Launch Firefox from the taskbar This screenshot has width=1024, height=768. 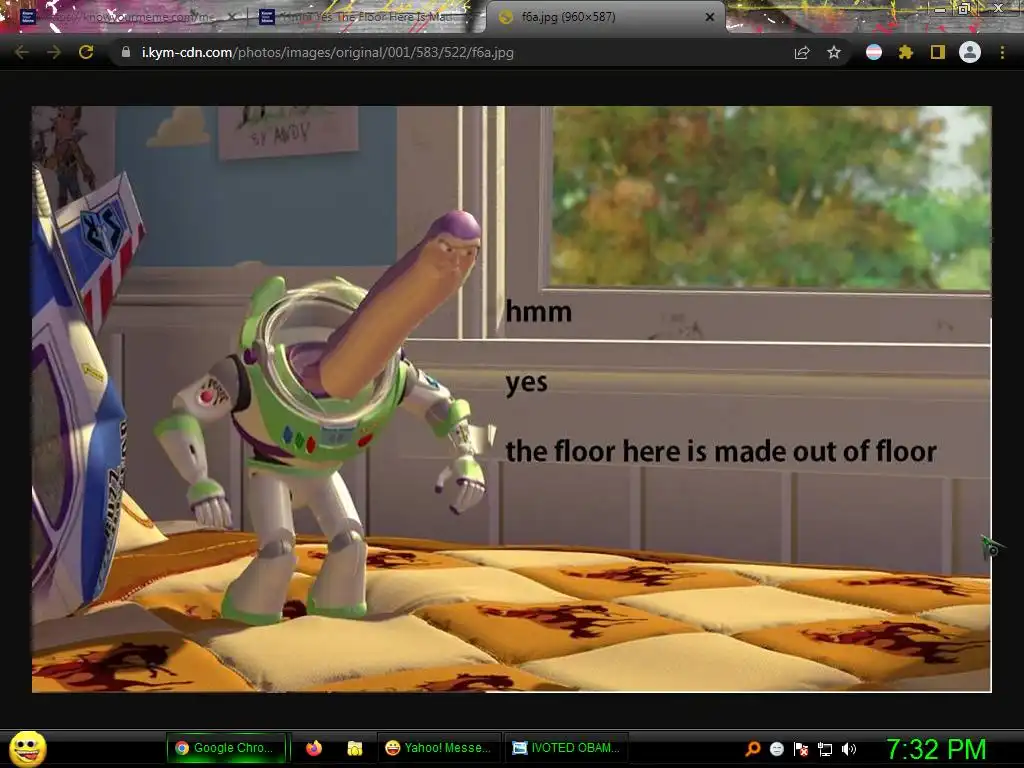click(x=314, y=748)
